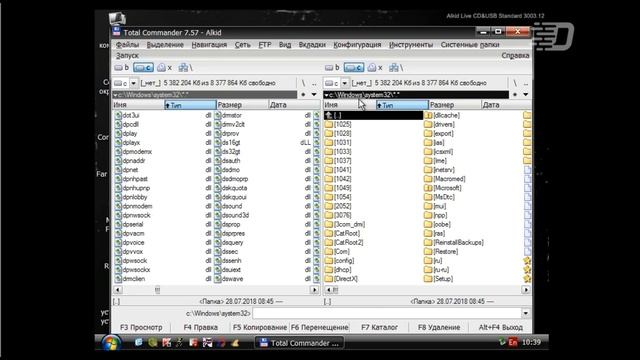The width and height of the screenshot is (640, 360).
Task: Click F5 Копирование button
Action: point(260,327)
